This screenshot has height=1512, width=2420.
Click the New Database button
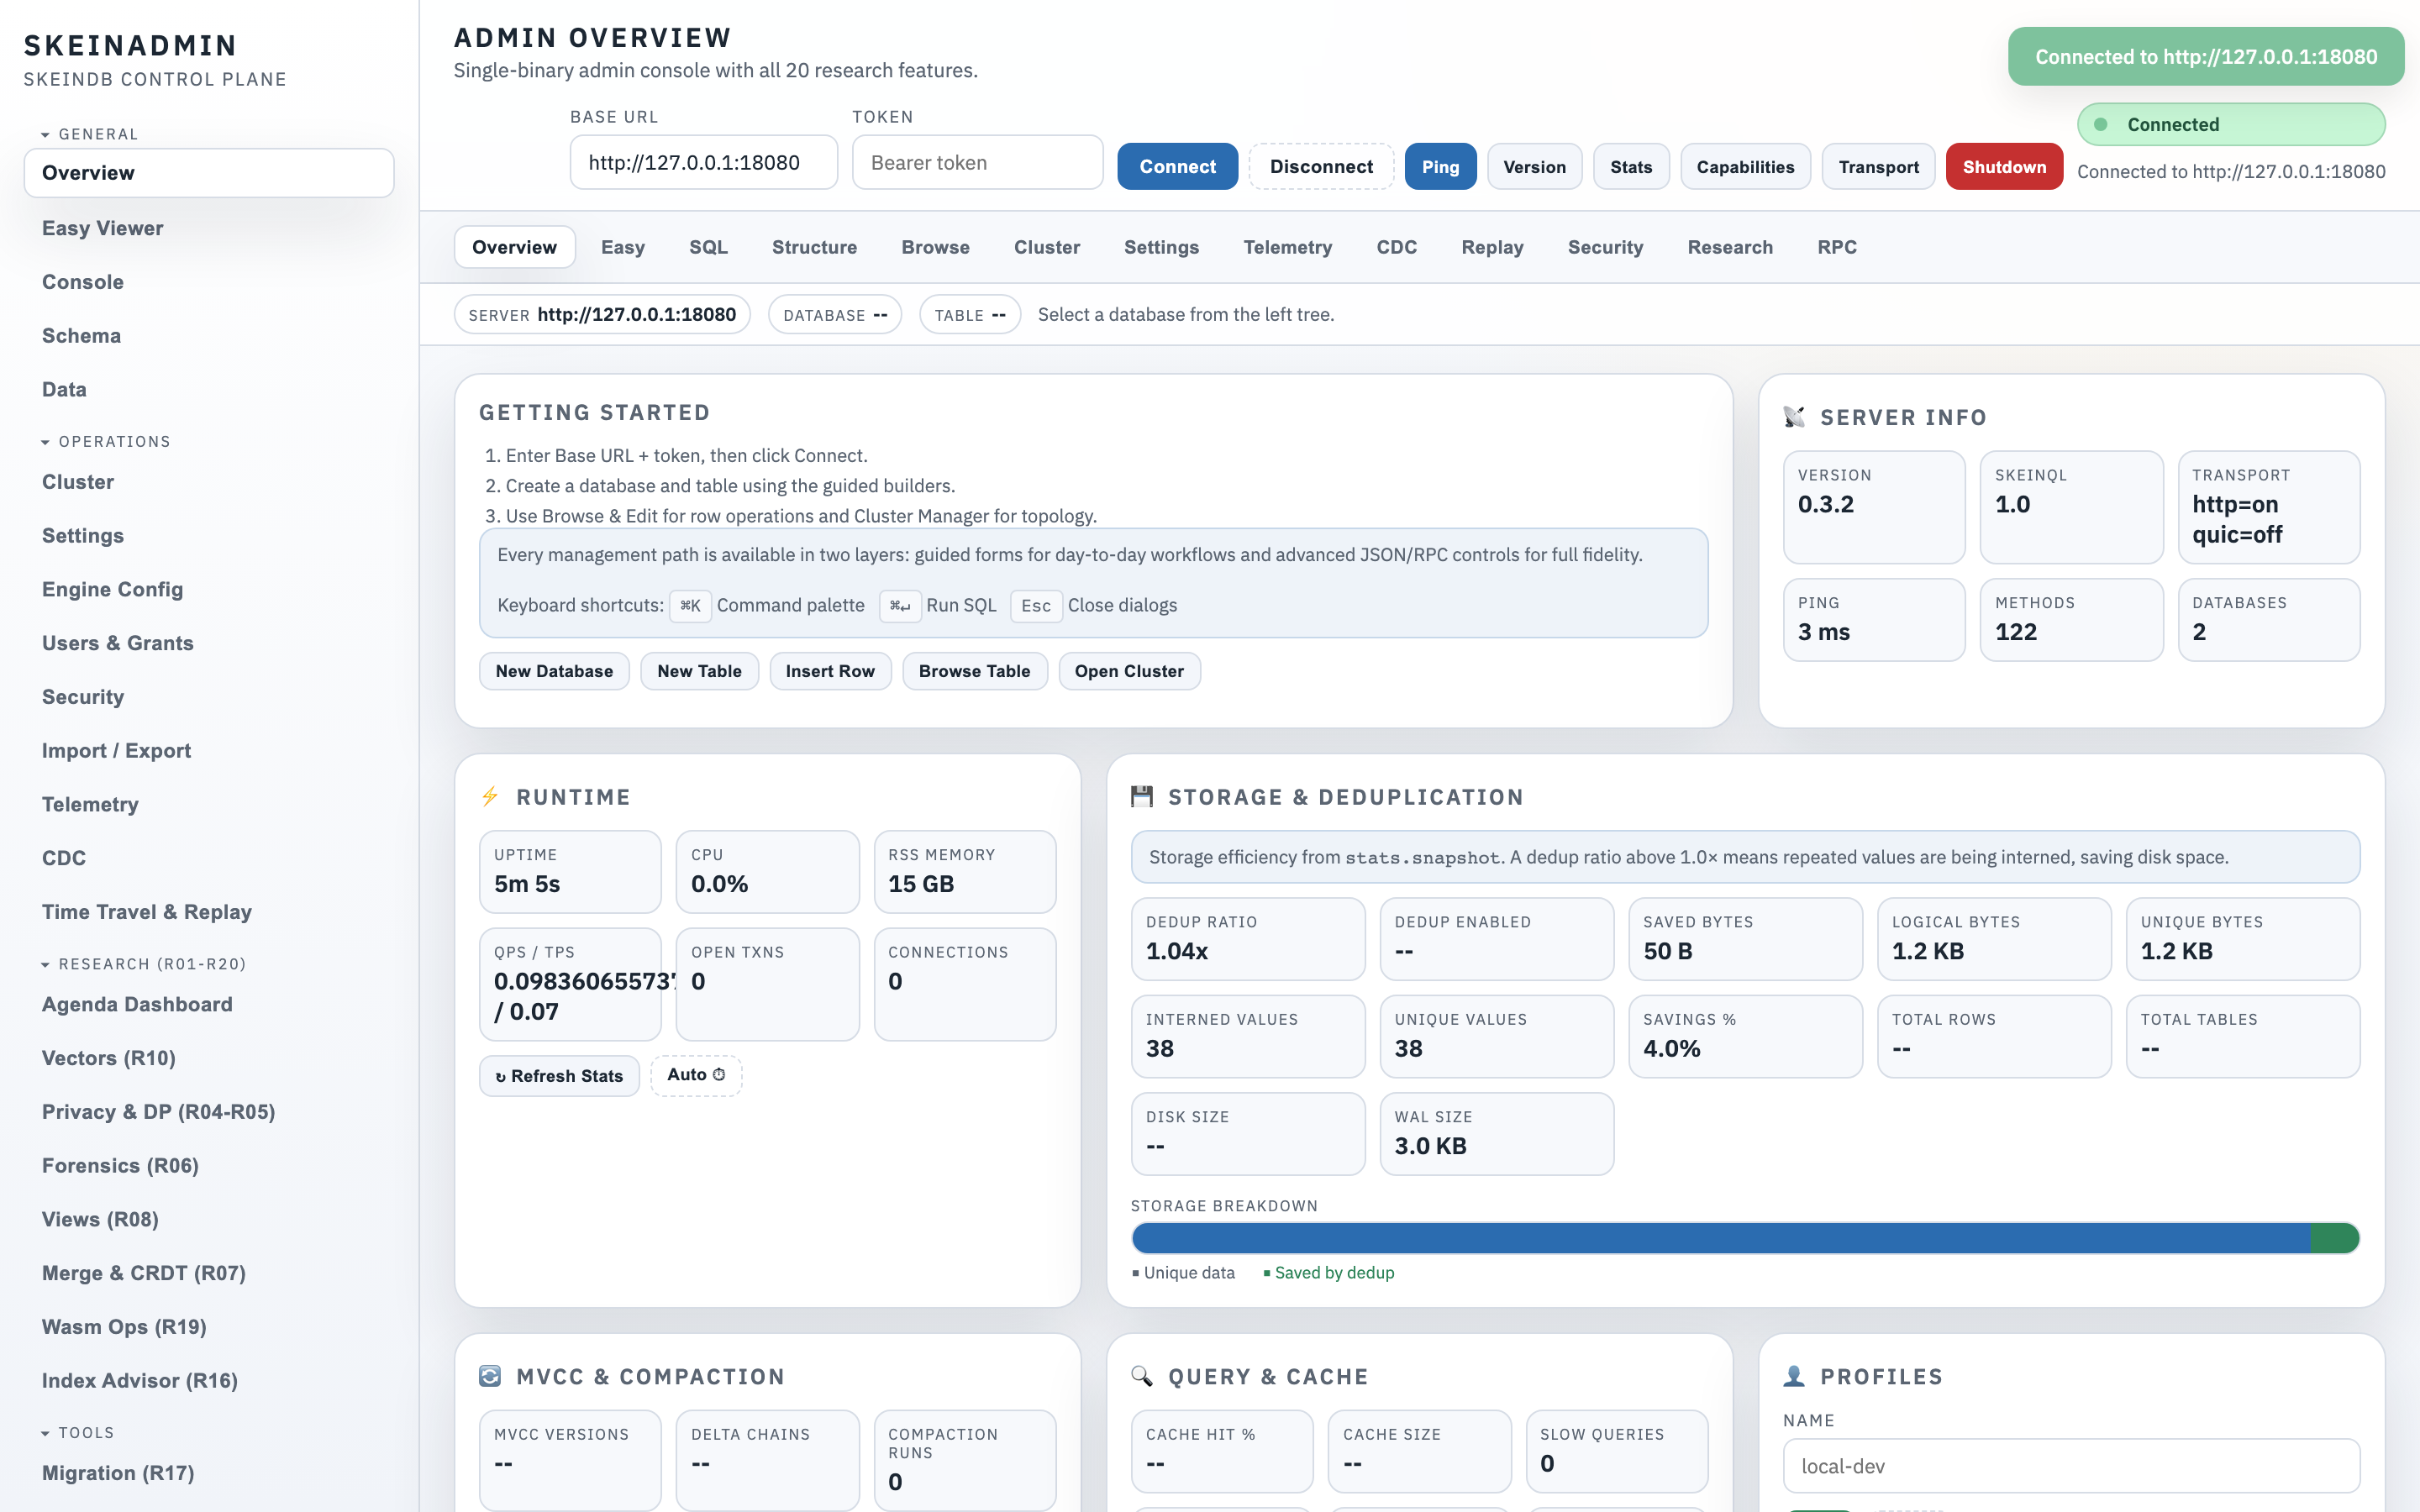(554, 671)
